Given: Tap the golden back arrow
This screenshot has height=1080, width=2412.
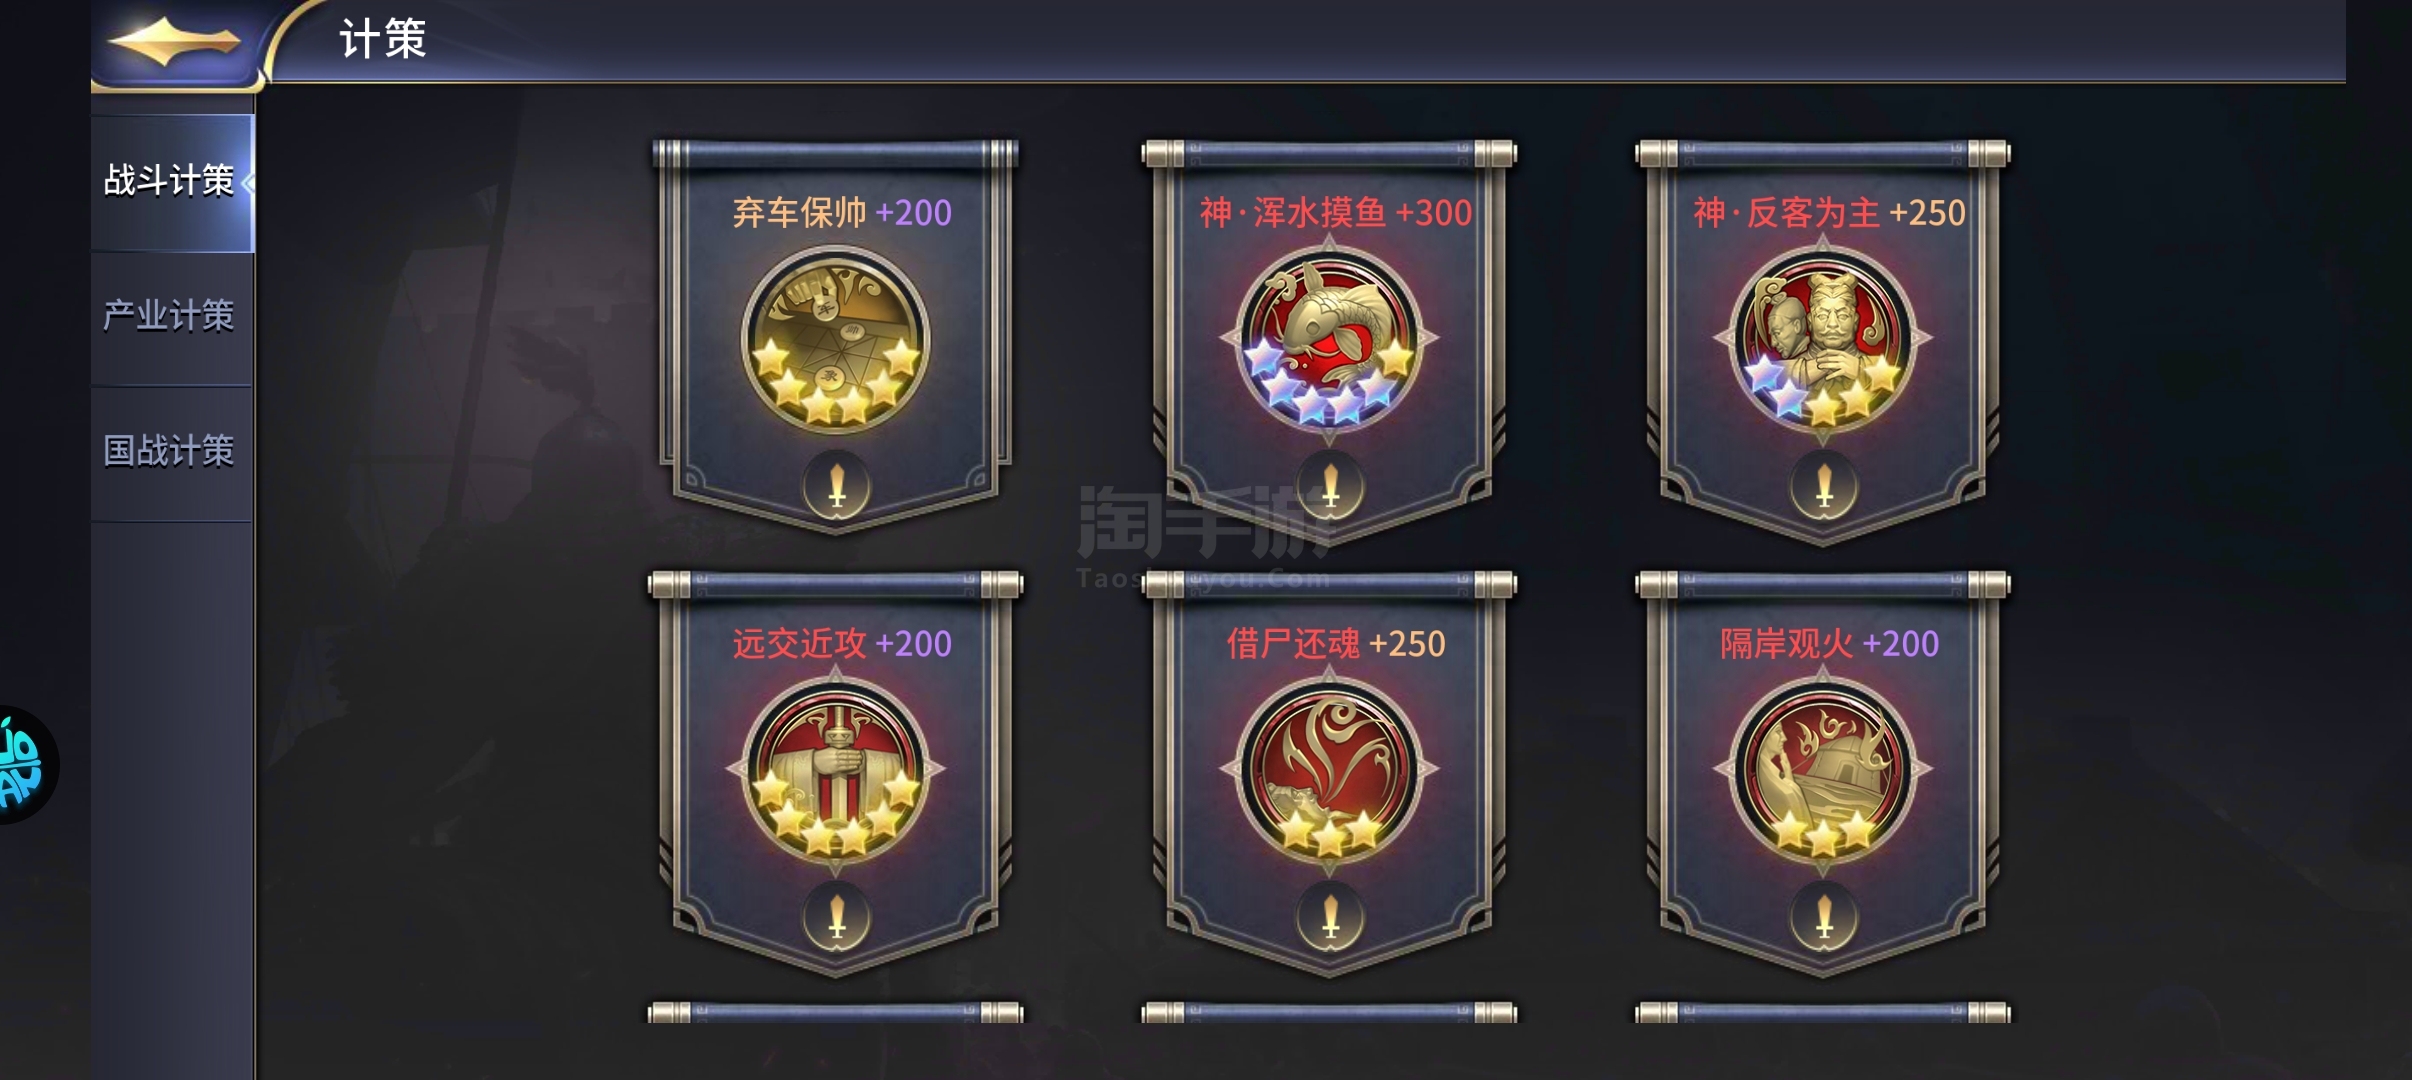Looking at the screenshot, I should click(x=175, y=43).
